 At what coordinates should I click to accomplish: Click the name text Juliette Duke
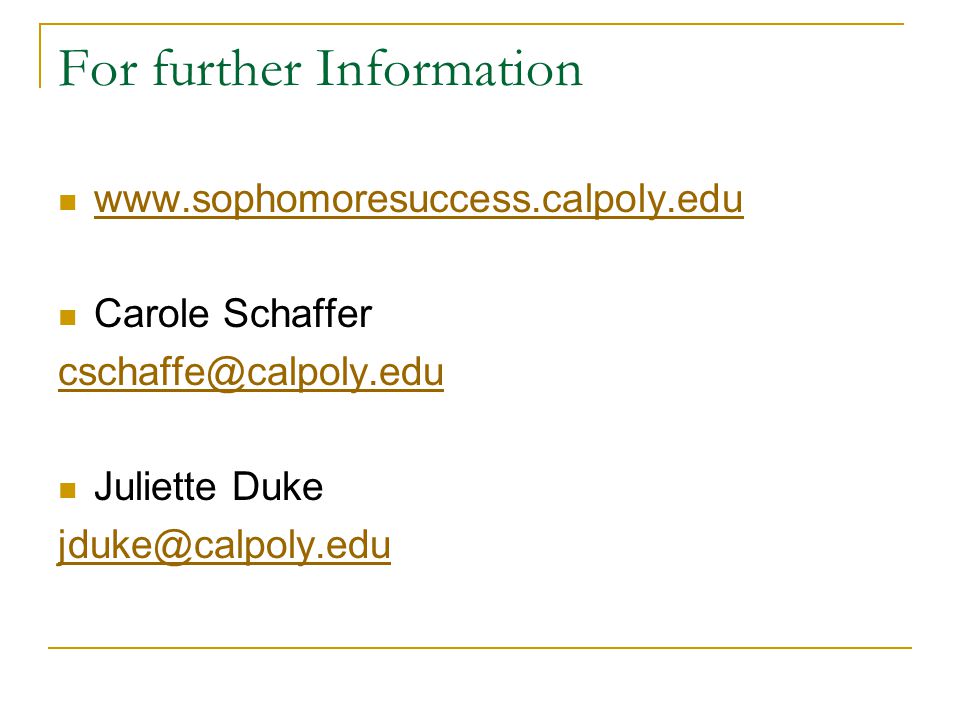tap(209, 487)
